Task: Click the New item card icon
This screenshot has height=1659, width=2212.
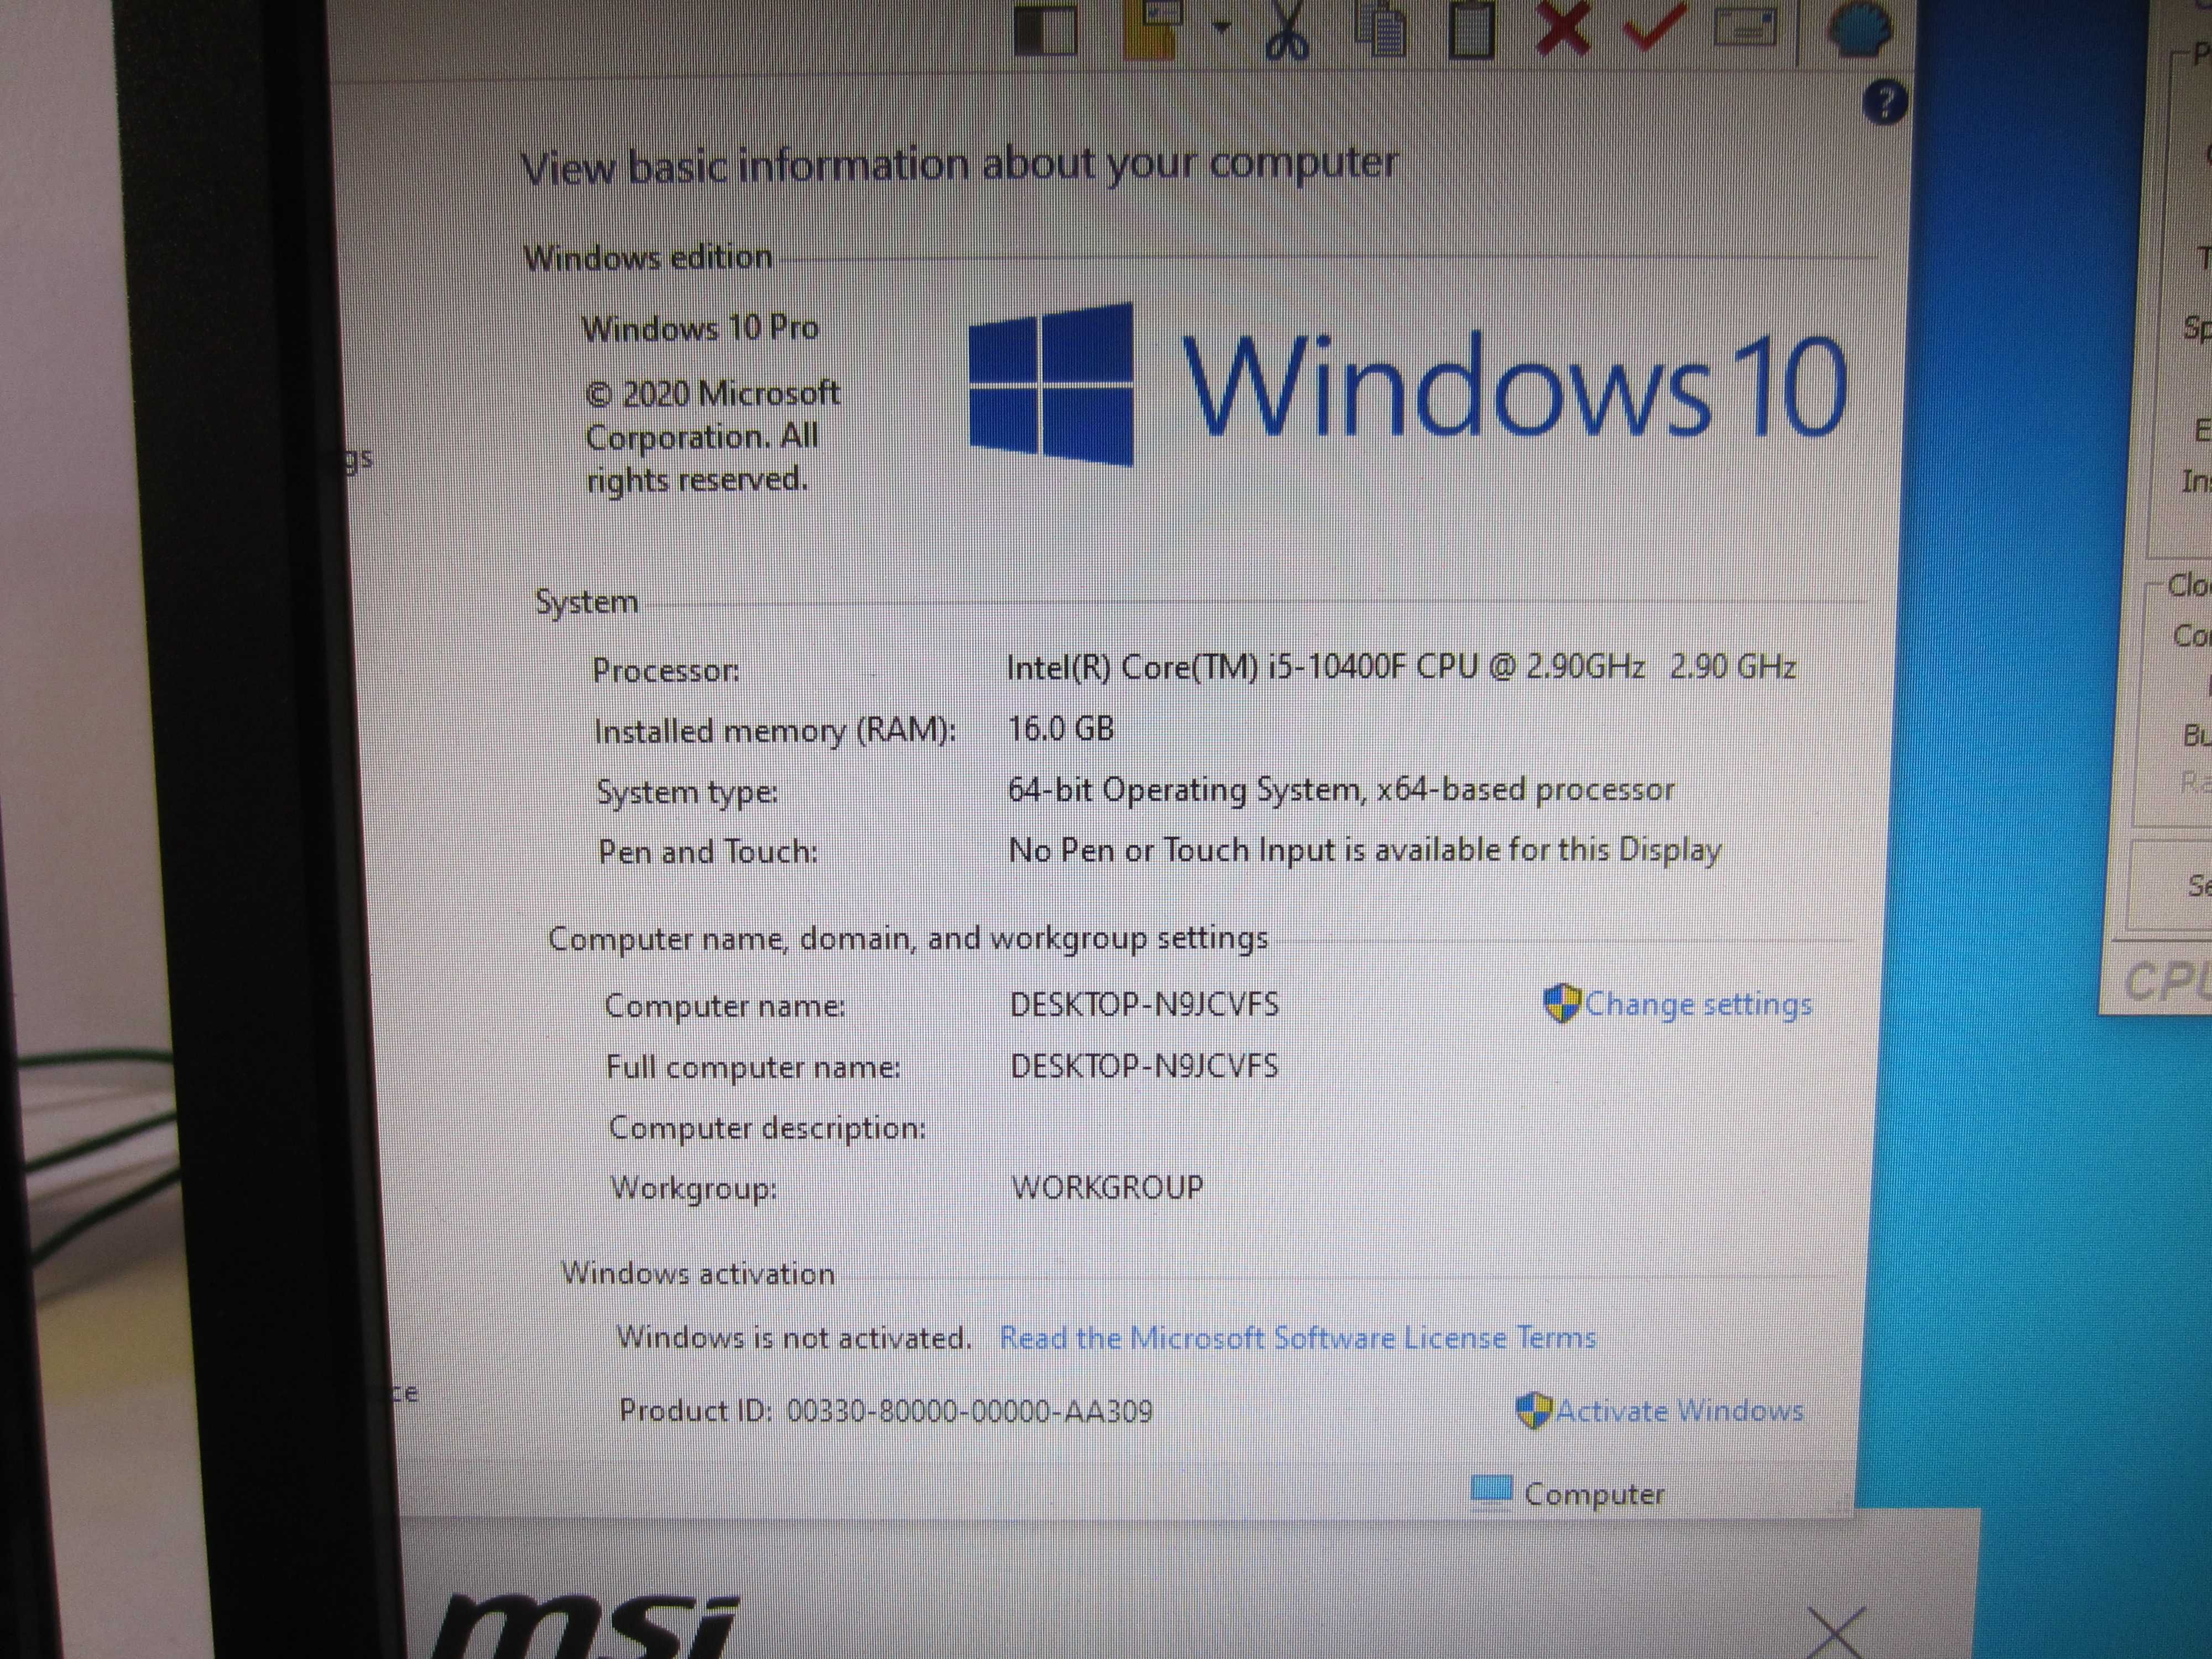Action: pos(1745,27)
